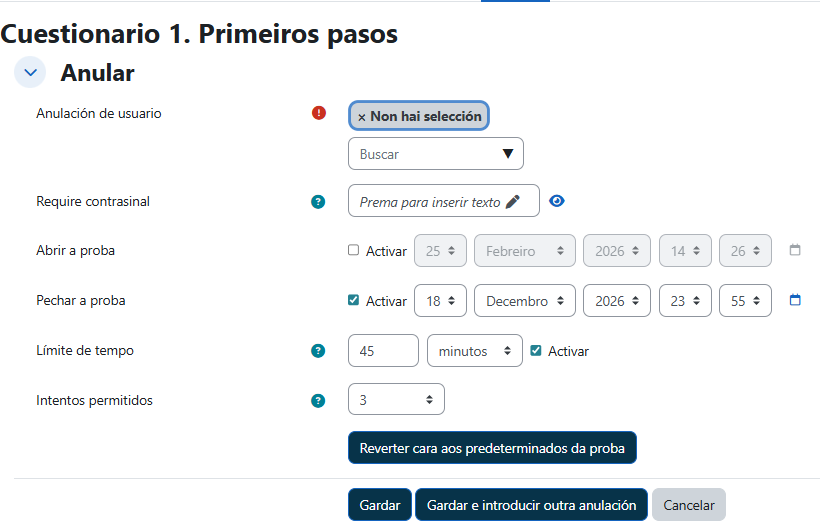Click the time limit field showing 45
The width and height of the screenshot is (820, 530).
[x=383, y=351]
